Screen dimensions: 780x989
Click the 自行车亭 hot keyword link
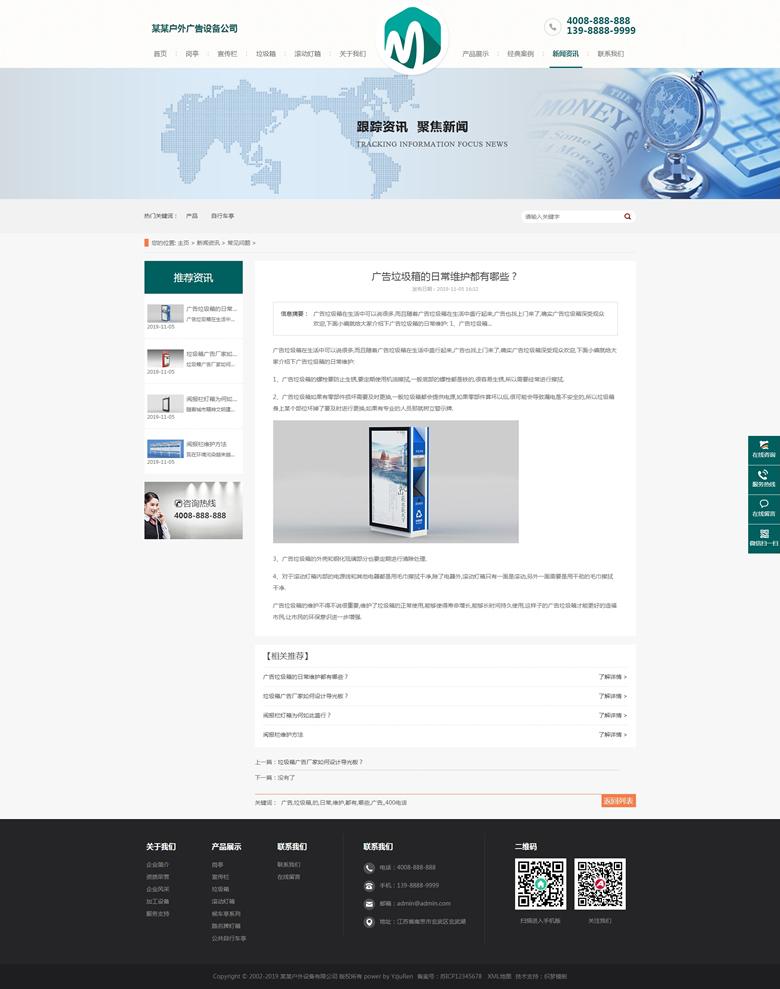click(222, 216)
